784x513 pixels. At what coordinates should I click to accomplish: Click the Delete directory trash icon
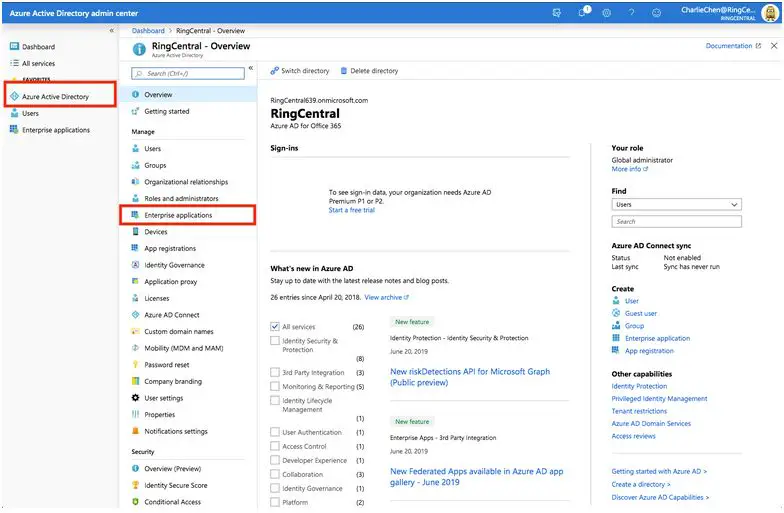pyautogui.click(x=344, y=71)
